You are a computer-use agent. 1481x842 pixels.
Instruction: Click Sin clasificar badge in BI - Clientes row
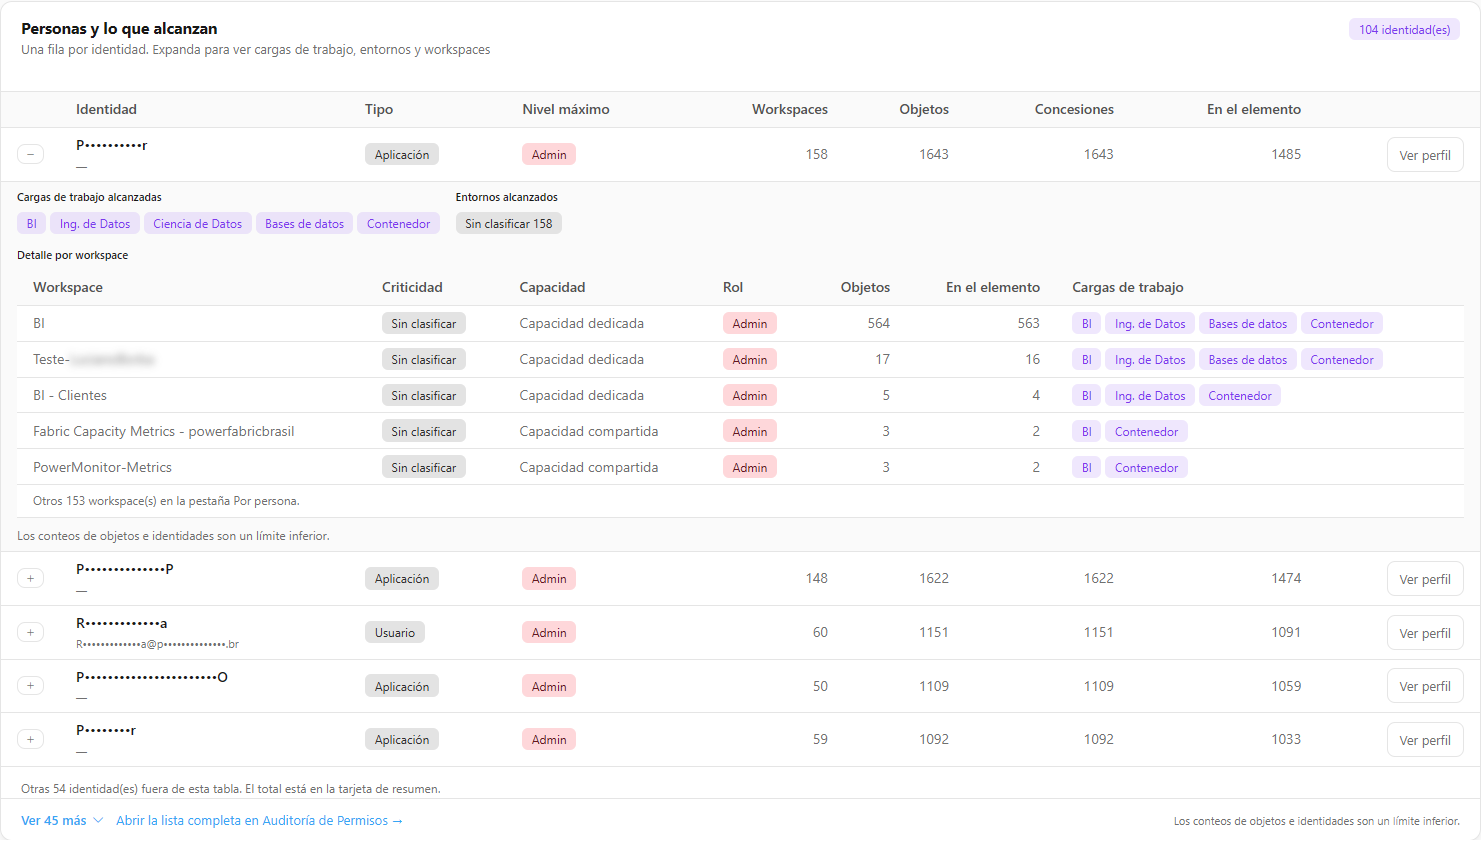(424, 396)
